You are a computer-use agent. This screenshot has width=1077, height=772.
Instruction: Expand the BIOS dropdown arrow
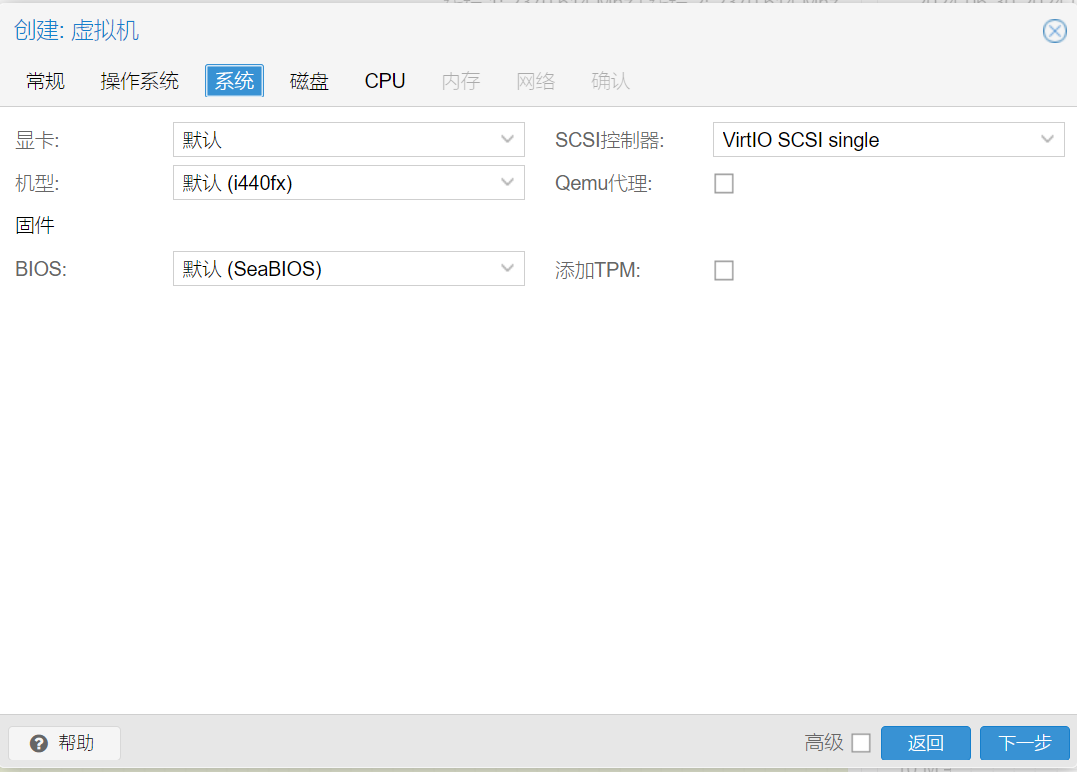[x=508, y=269]
